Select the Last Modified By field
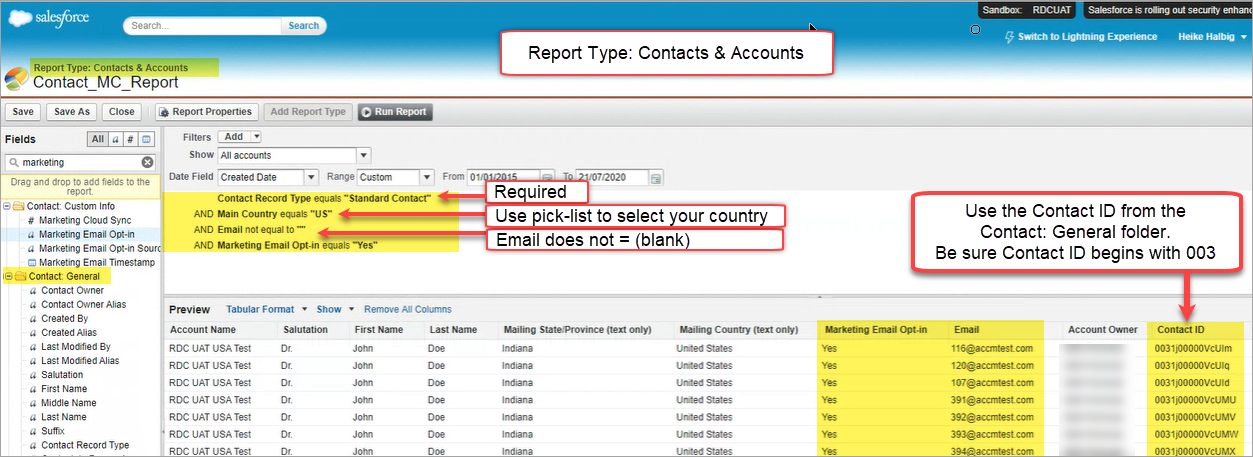 (x=75, y=346)
